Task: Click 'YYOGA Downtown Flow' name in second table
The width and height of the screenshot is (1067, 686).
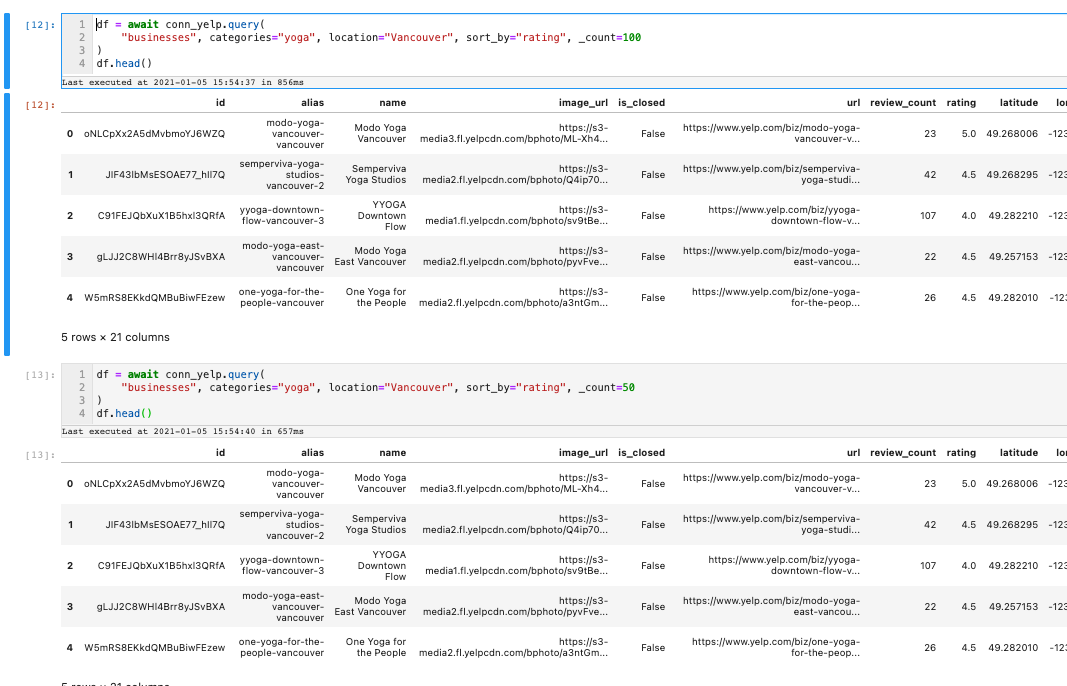Action: 382,566
